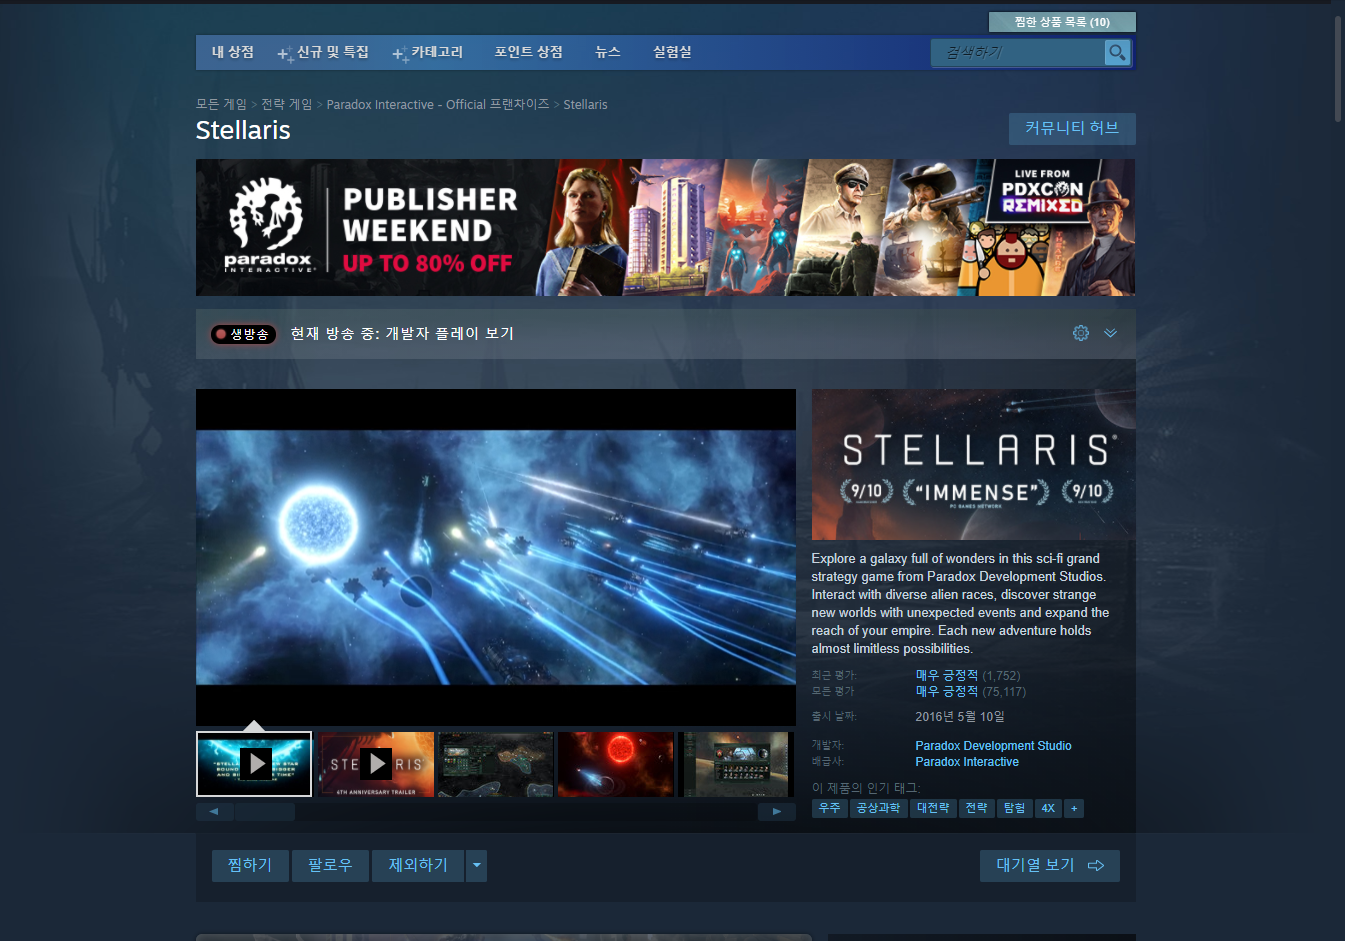
Task: Open the 카테고리 menu
Action: point(437,52)
